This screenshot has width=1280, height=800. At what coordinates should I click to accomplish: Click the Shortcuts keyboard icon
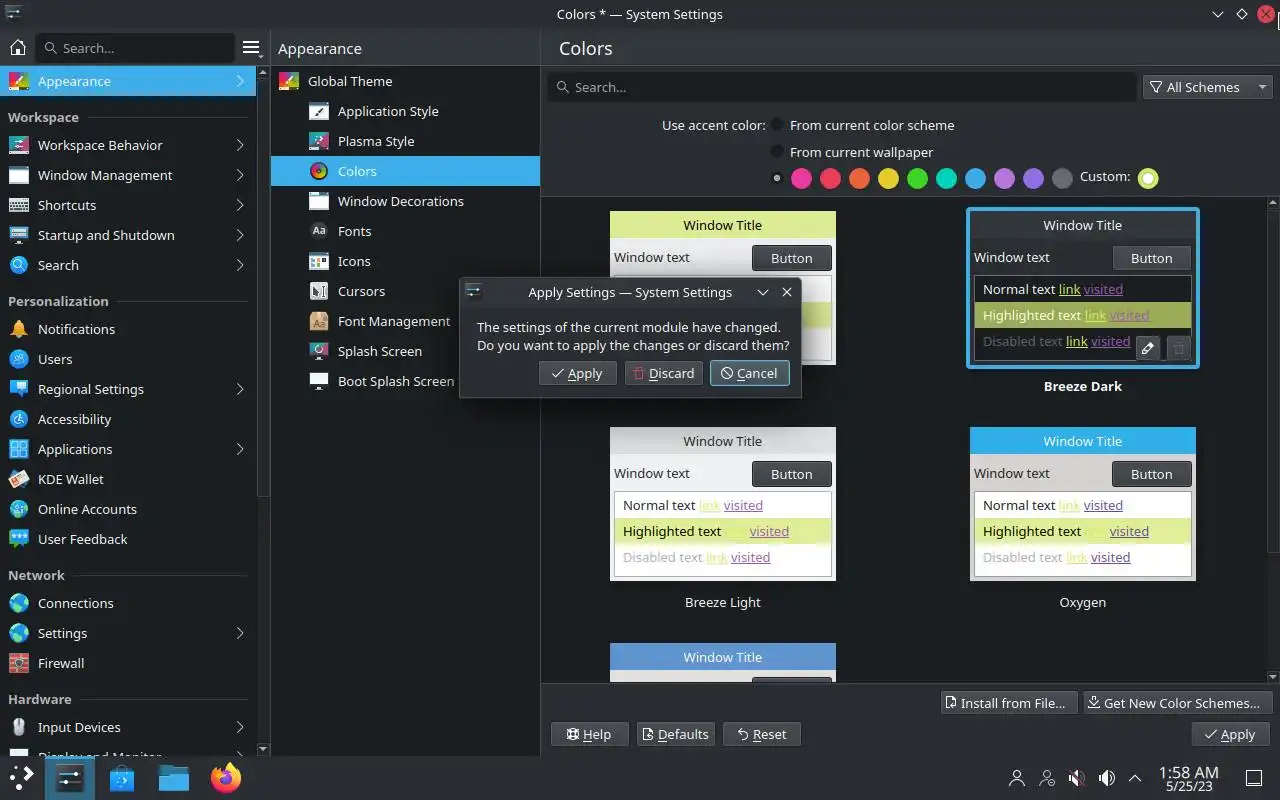click(18, 205)
